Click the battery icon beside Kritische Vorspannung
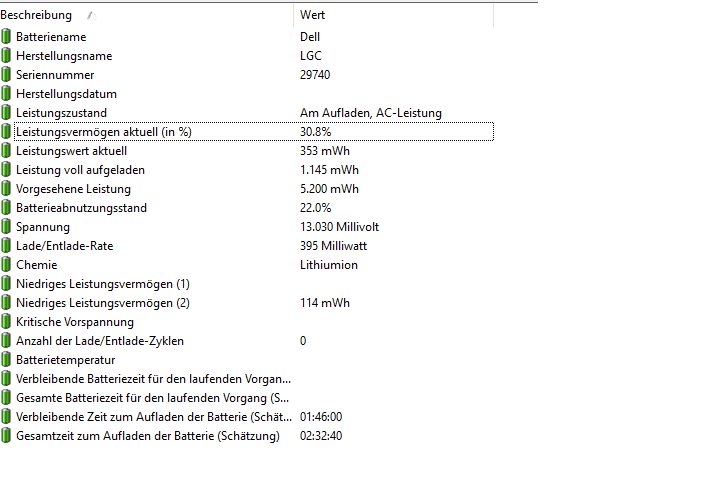 pos(6,321)
